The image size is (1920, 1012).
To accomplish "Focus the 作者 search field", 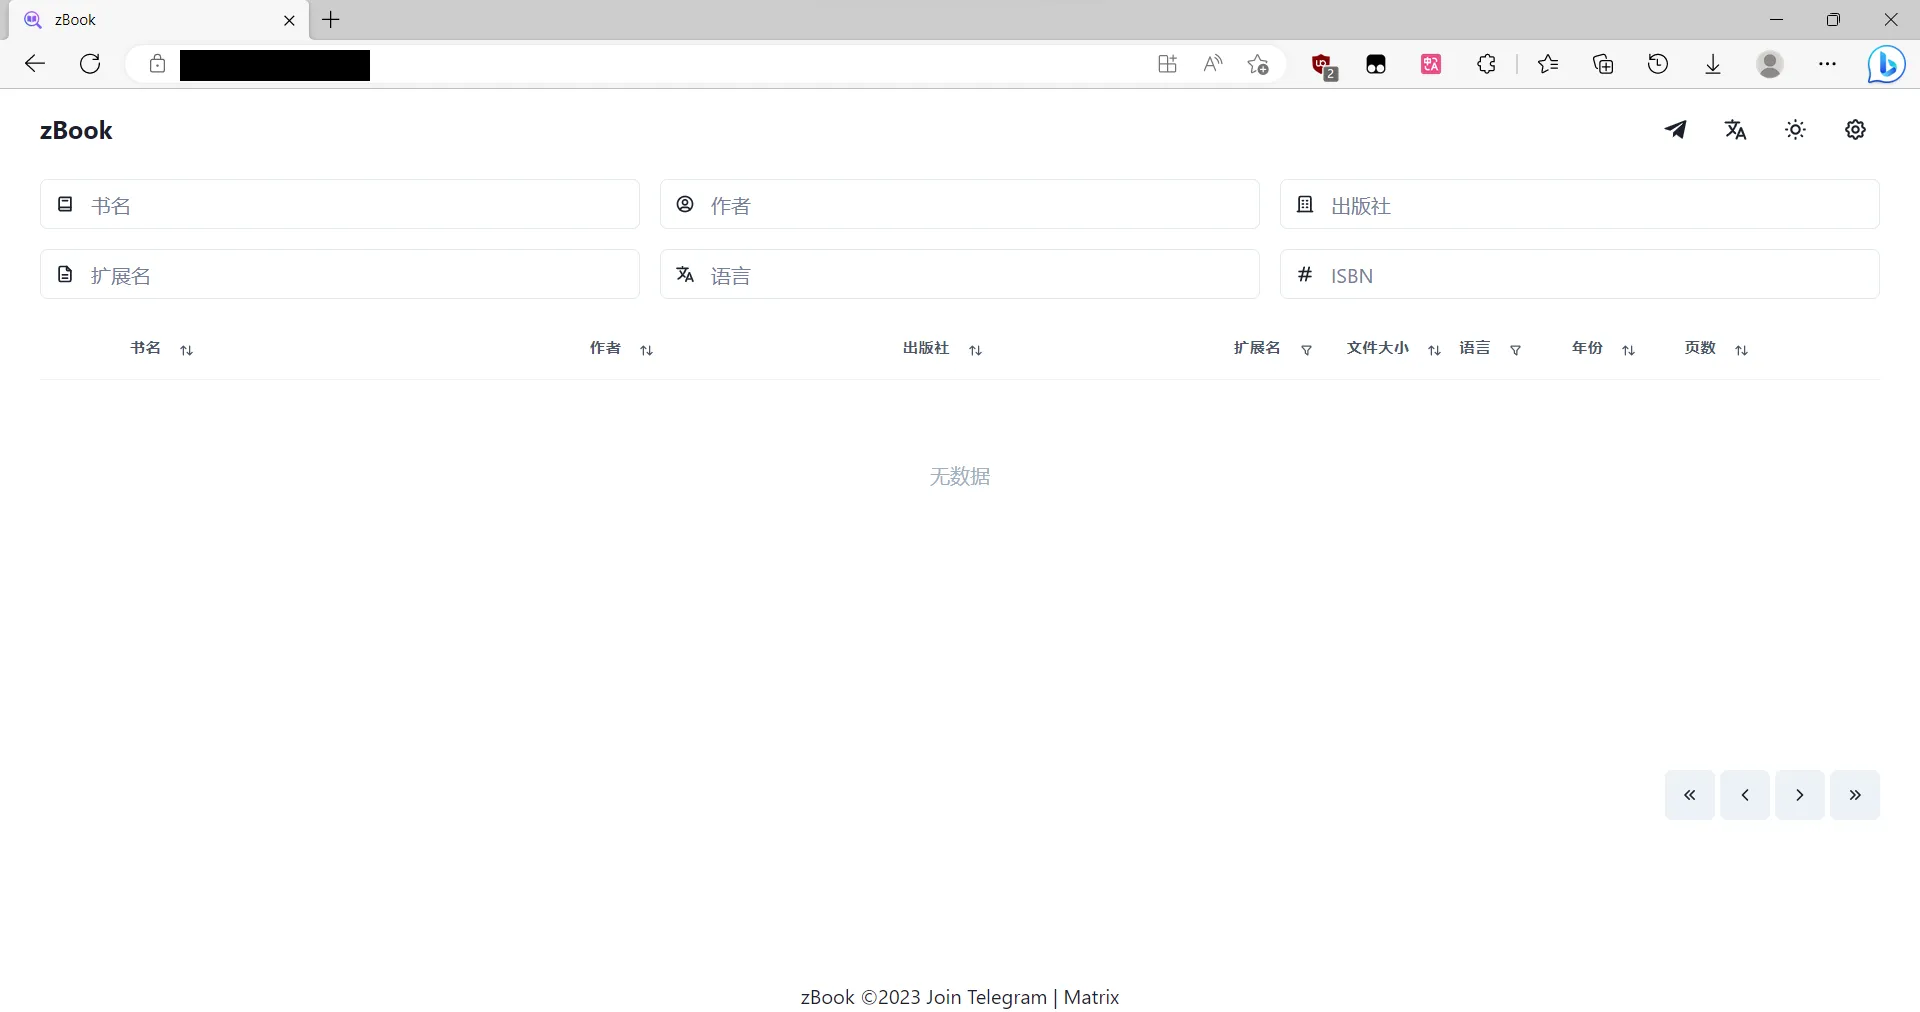I will tap(960, 205).
